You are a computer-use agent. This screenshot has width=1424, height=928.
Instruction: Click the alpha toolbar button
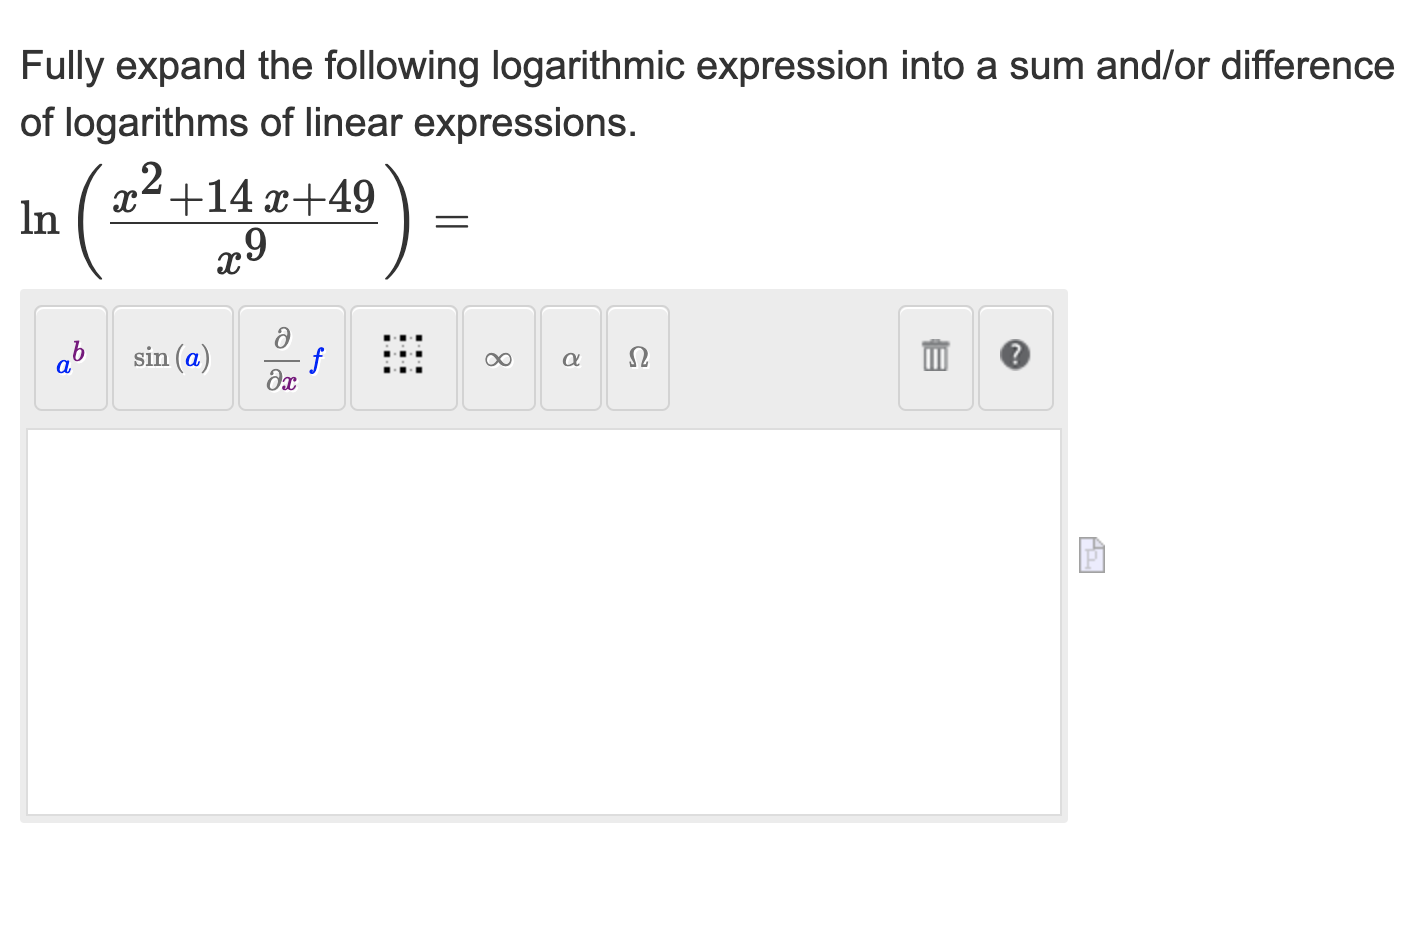point(570,358)
